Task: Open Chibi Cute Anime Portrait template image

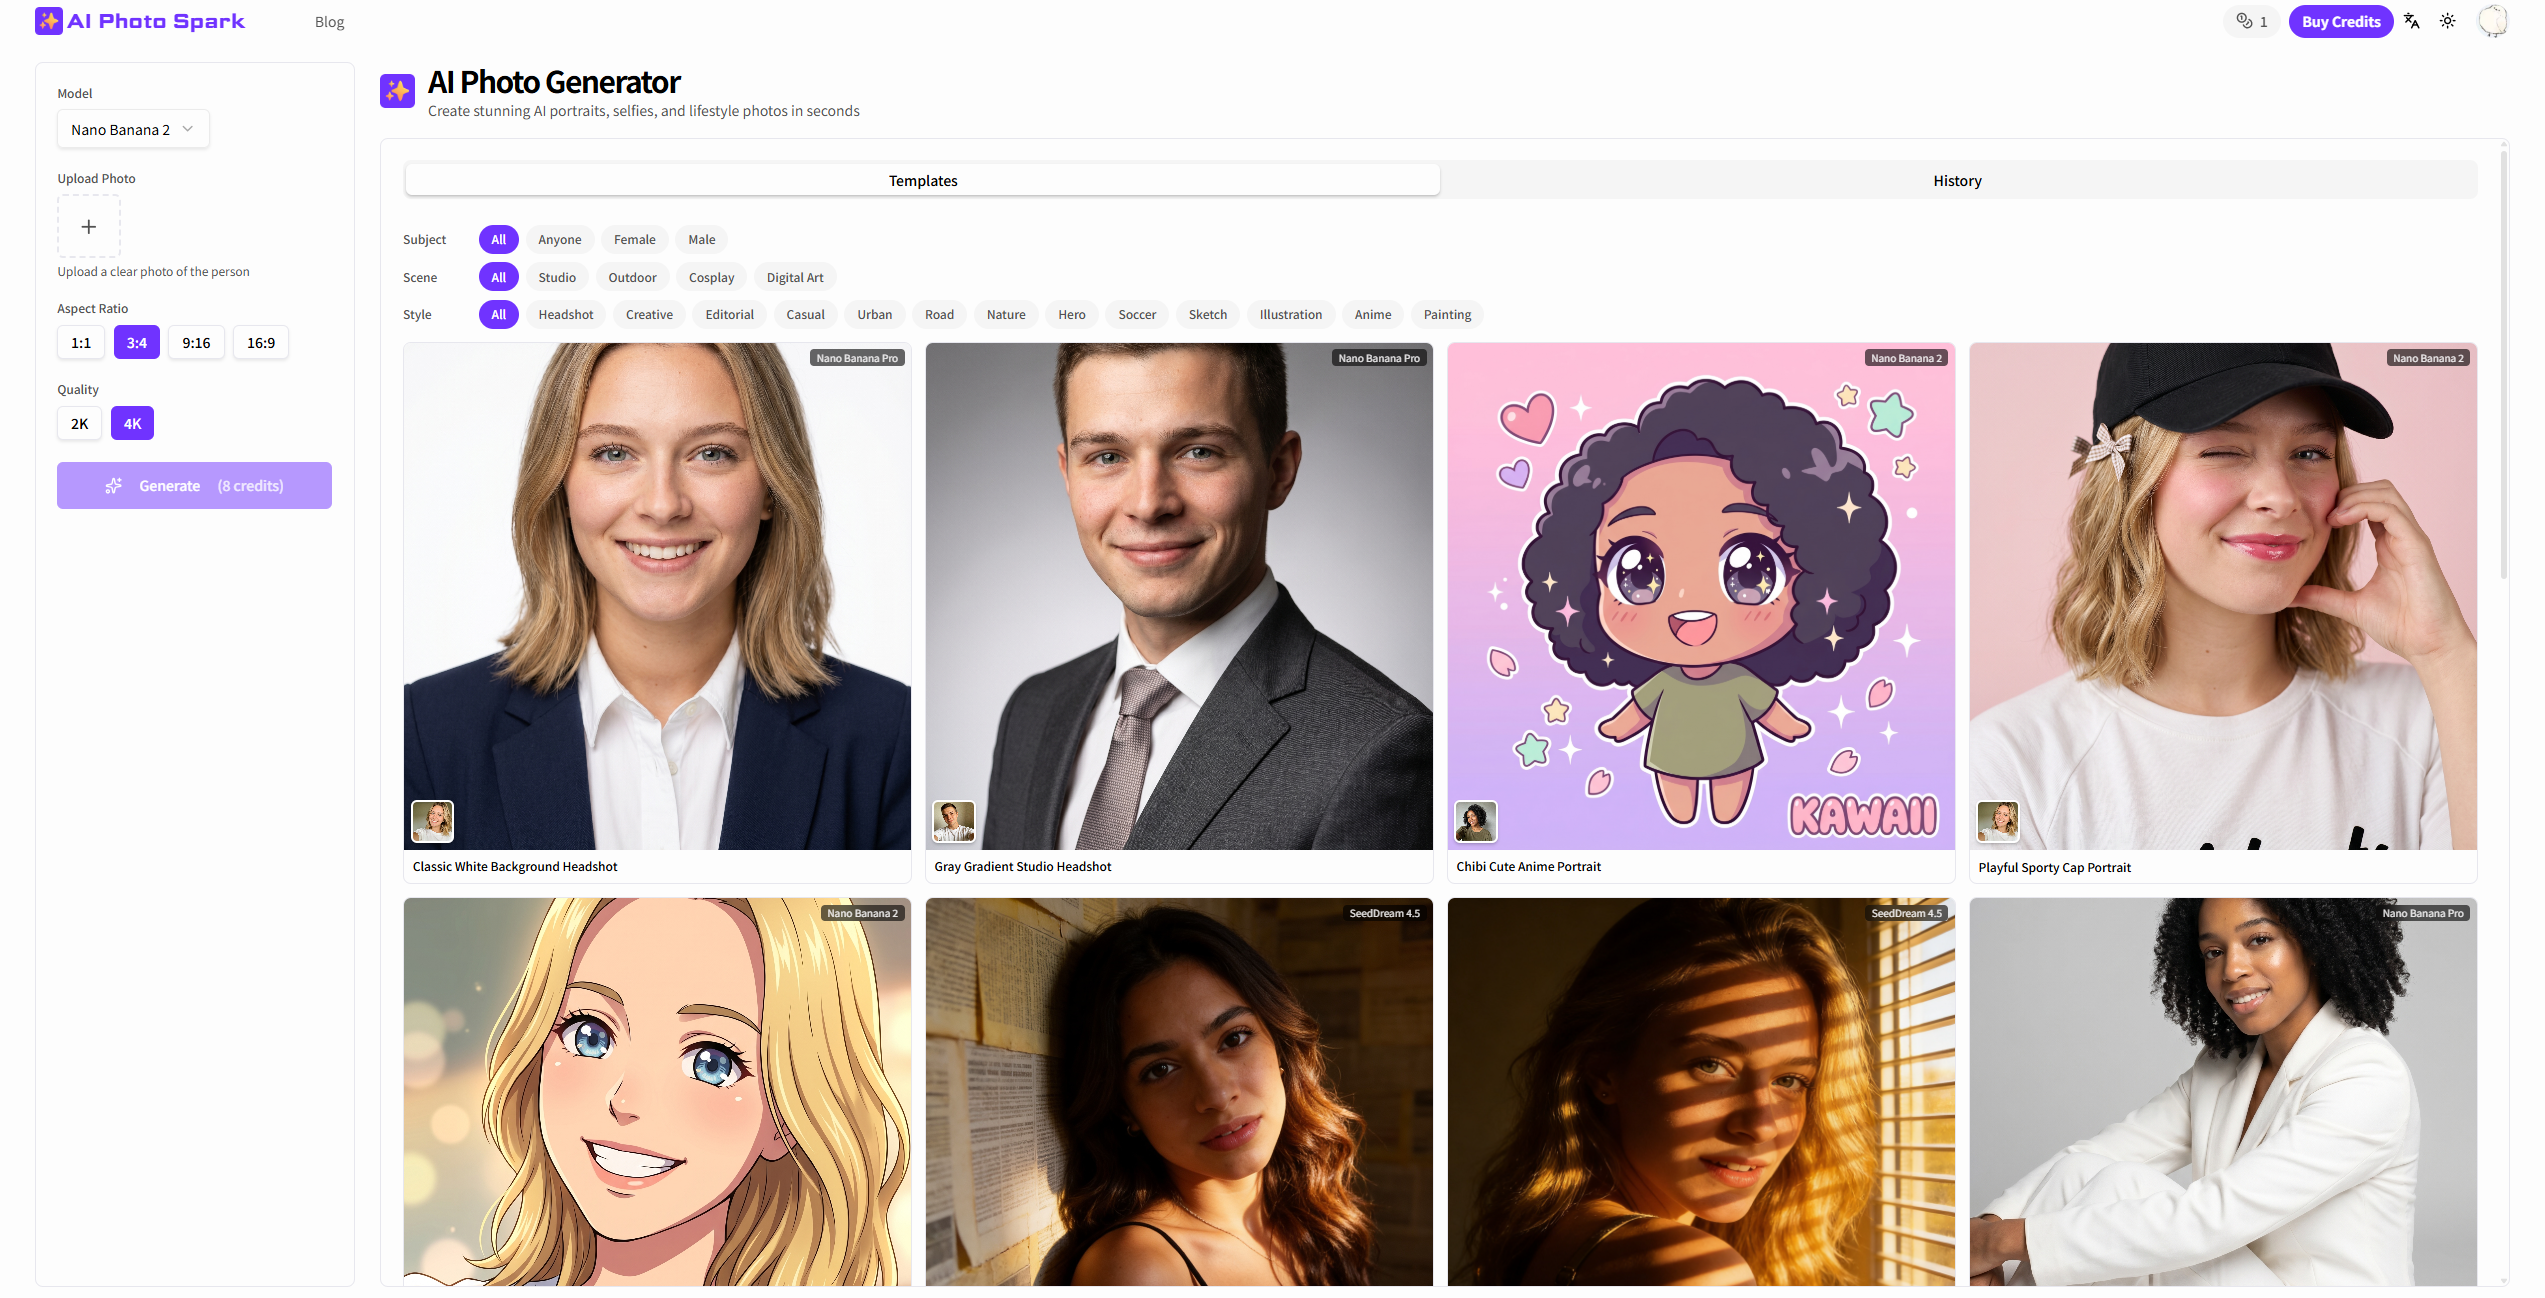Action: pyautogui.click(x=1701, y=596)
